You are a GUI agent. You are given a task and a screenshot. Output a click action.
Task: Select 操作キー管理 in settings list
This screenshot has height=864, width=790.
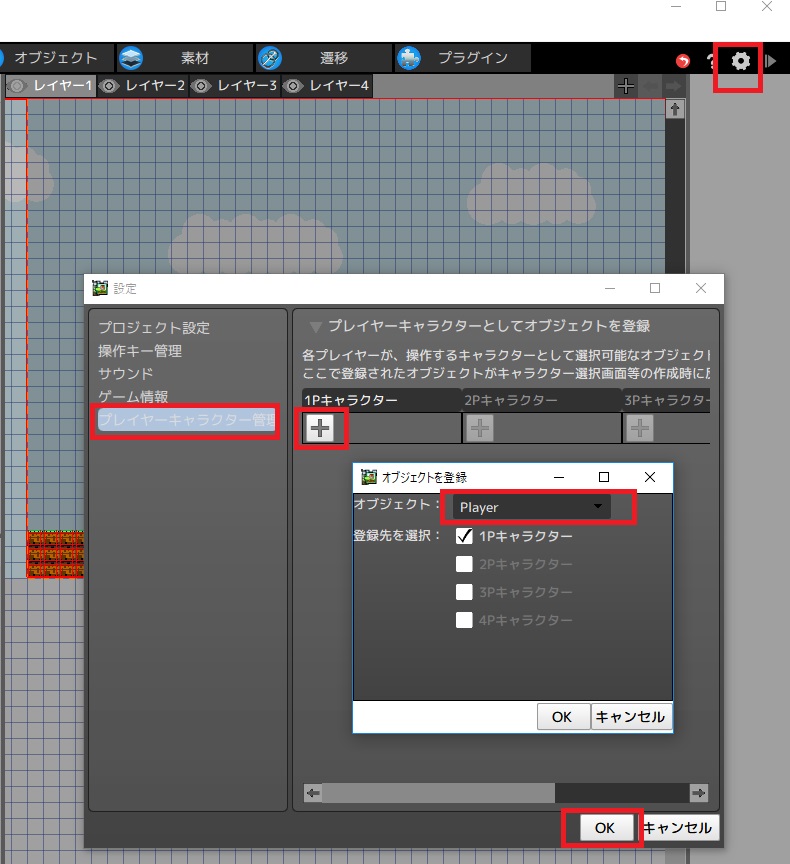tap(140, 351)
